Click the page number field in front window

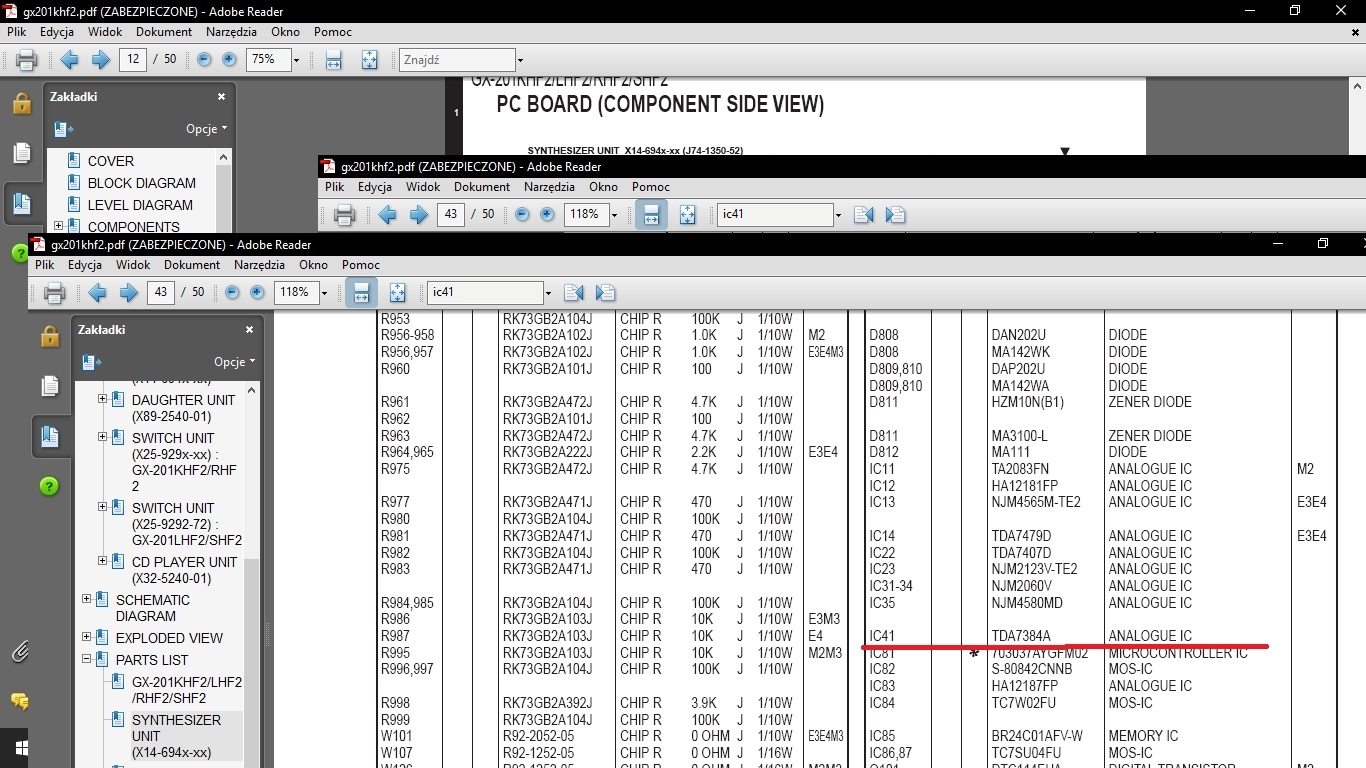pyautogui.click(x=159, y=293)
